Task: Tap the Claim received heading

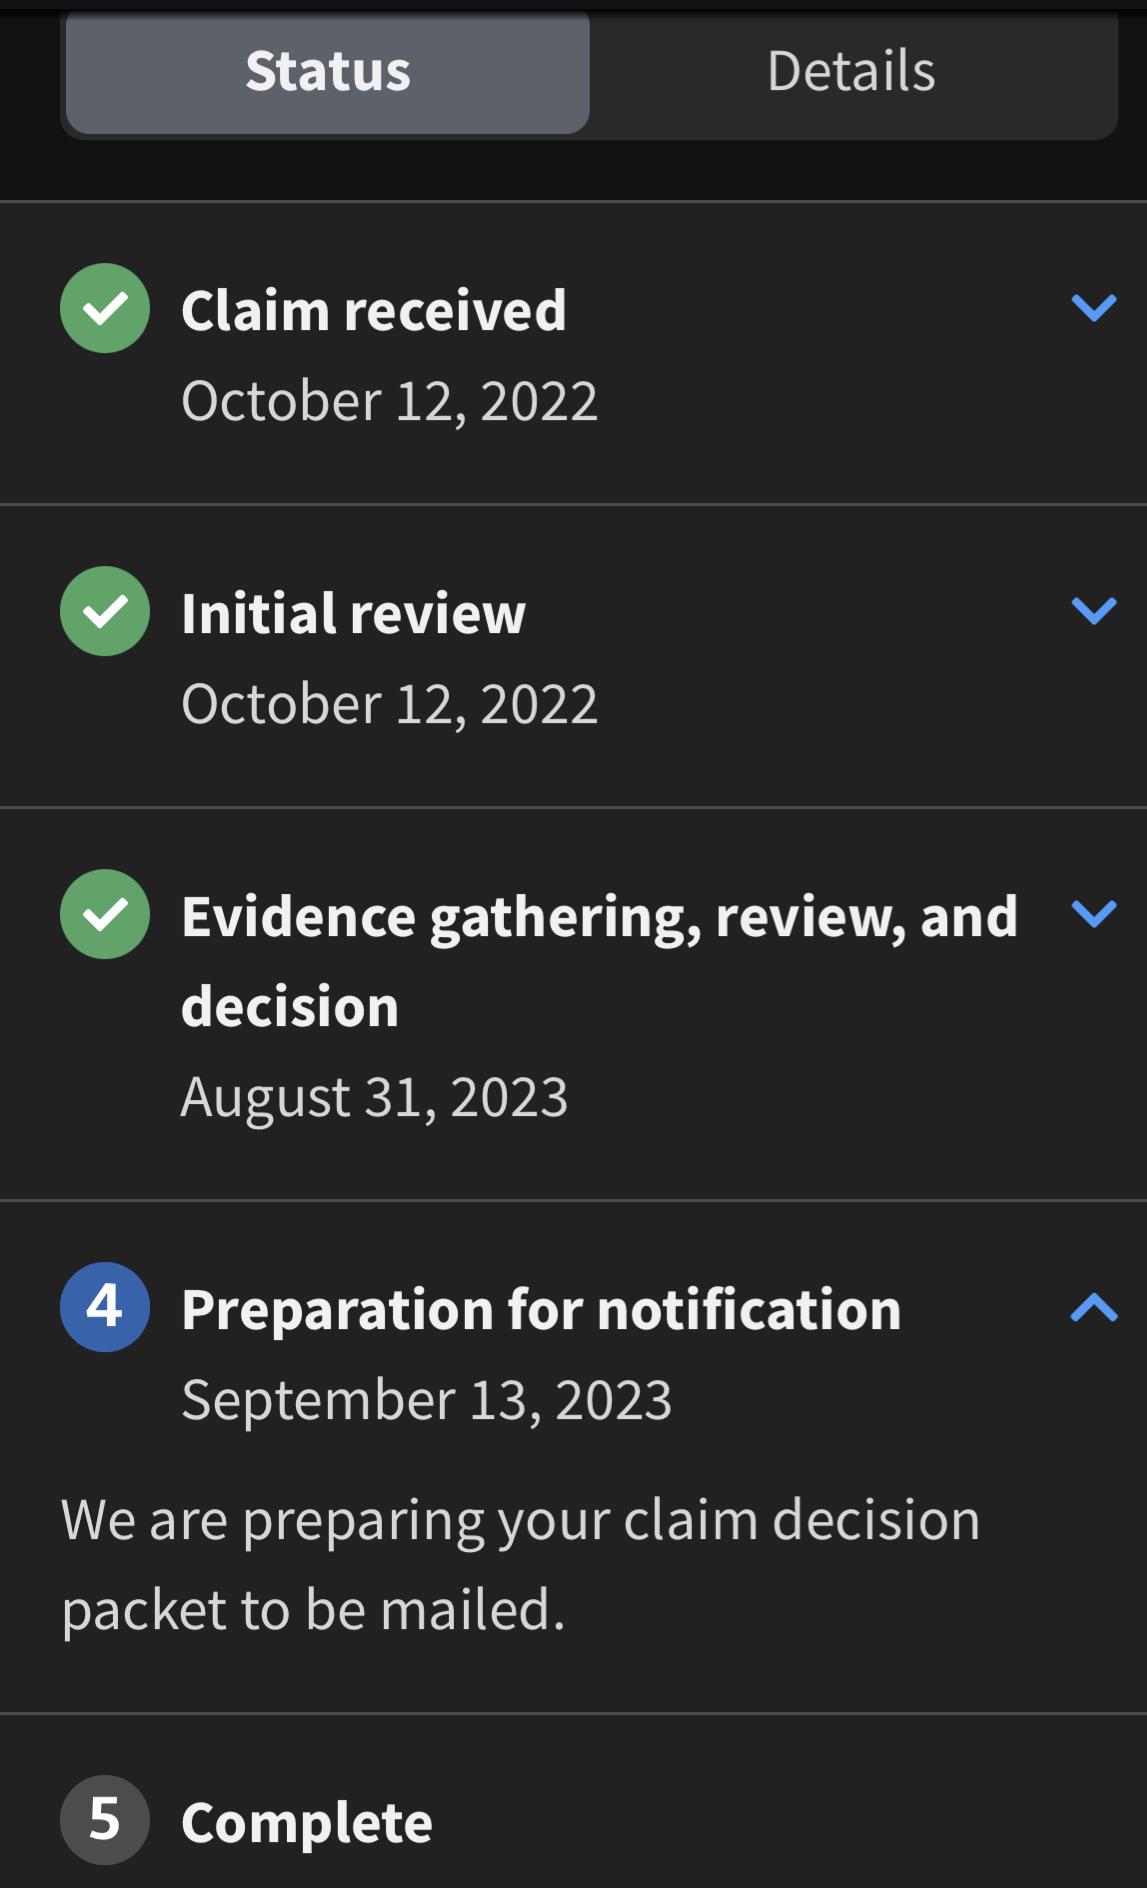Action: [x=374, y=310]
